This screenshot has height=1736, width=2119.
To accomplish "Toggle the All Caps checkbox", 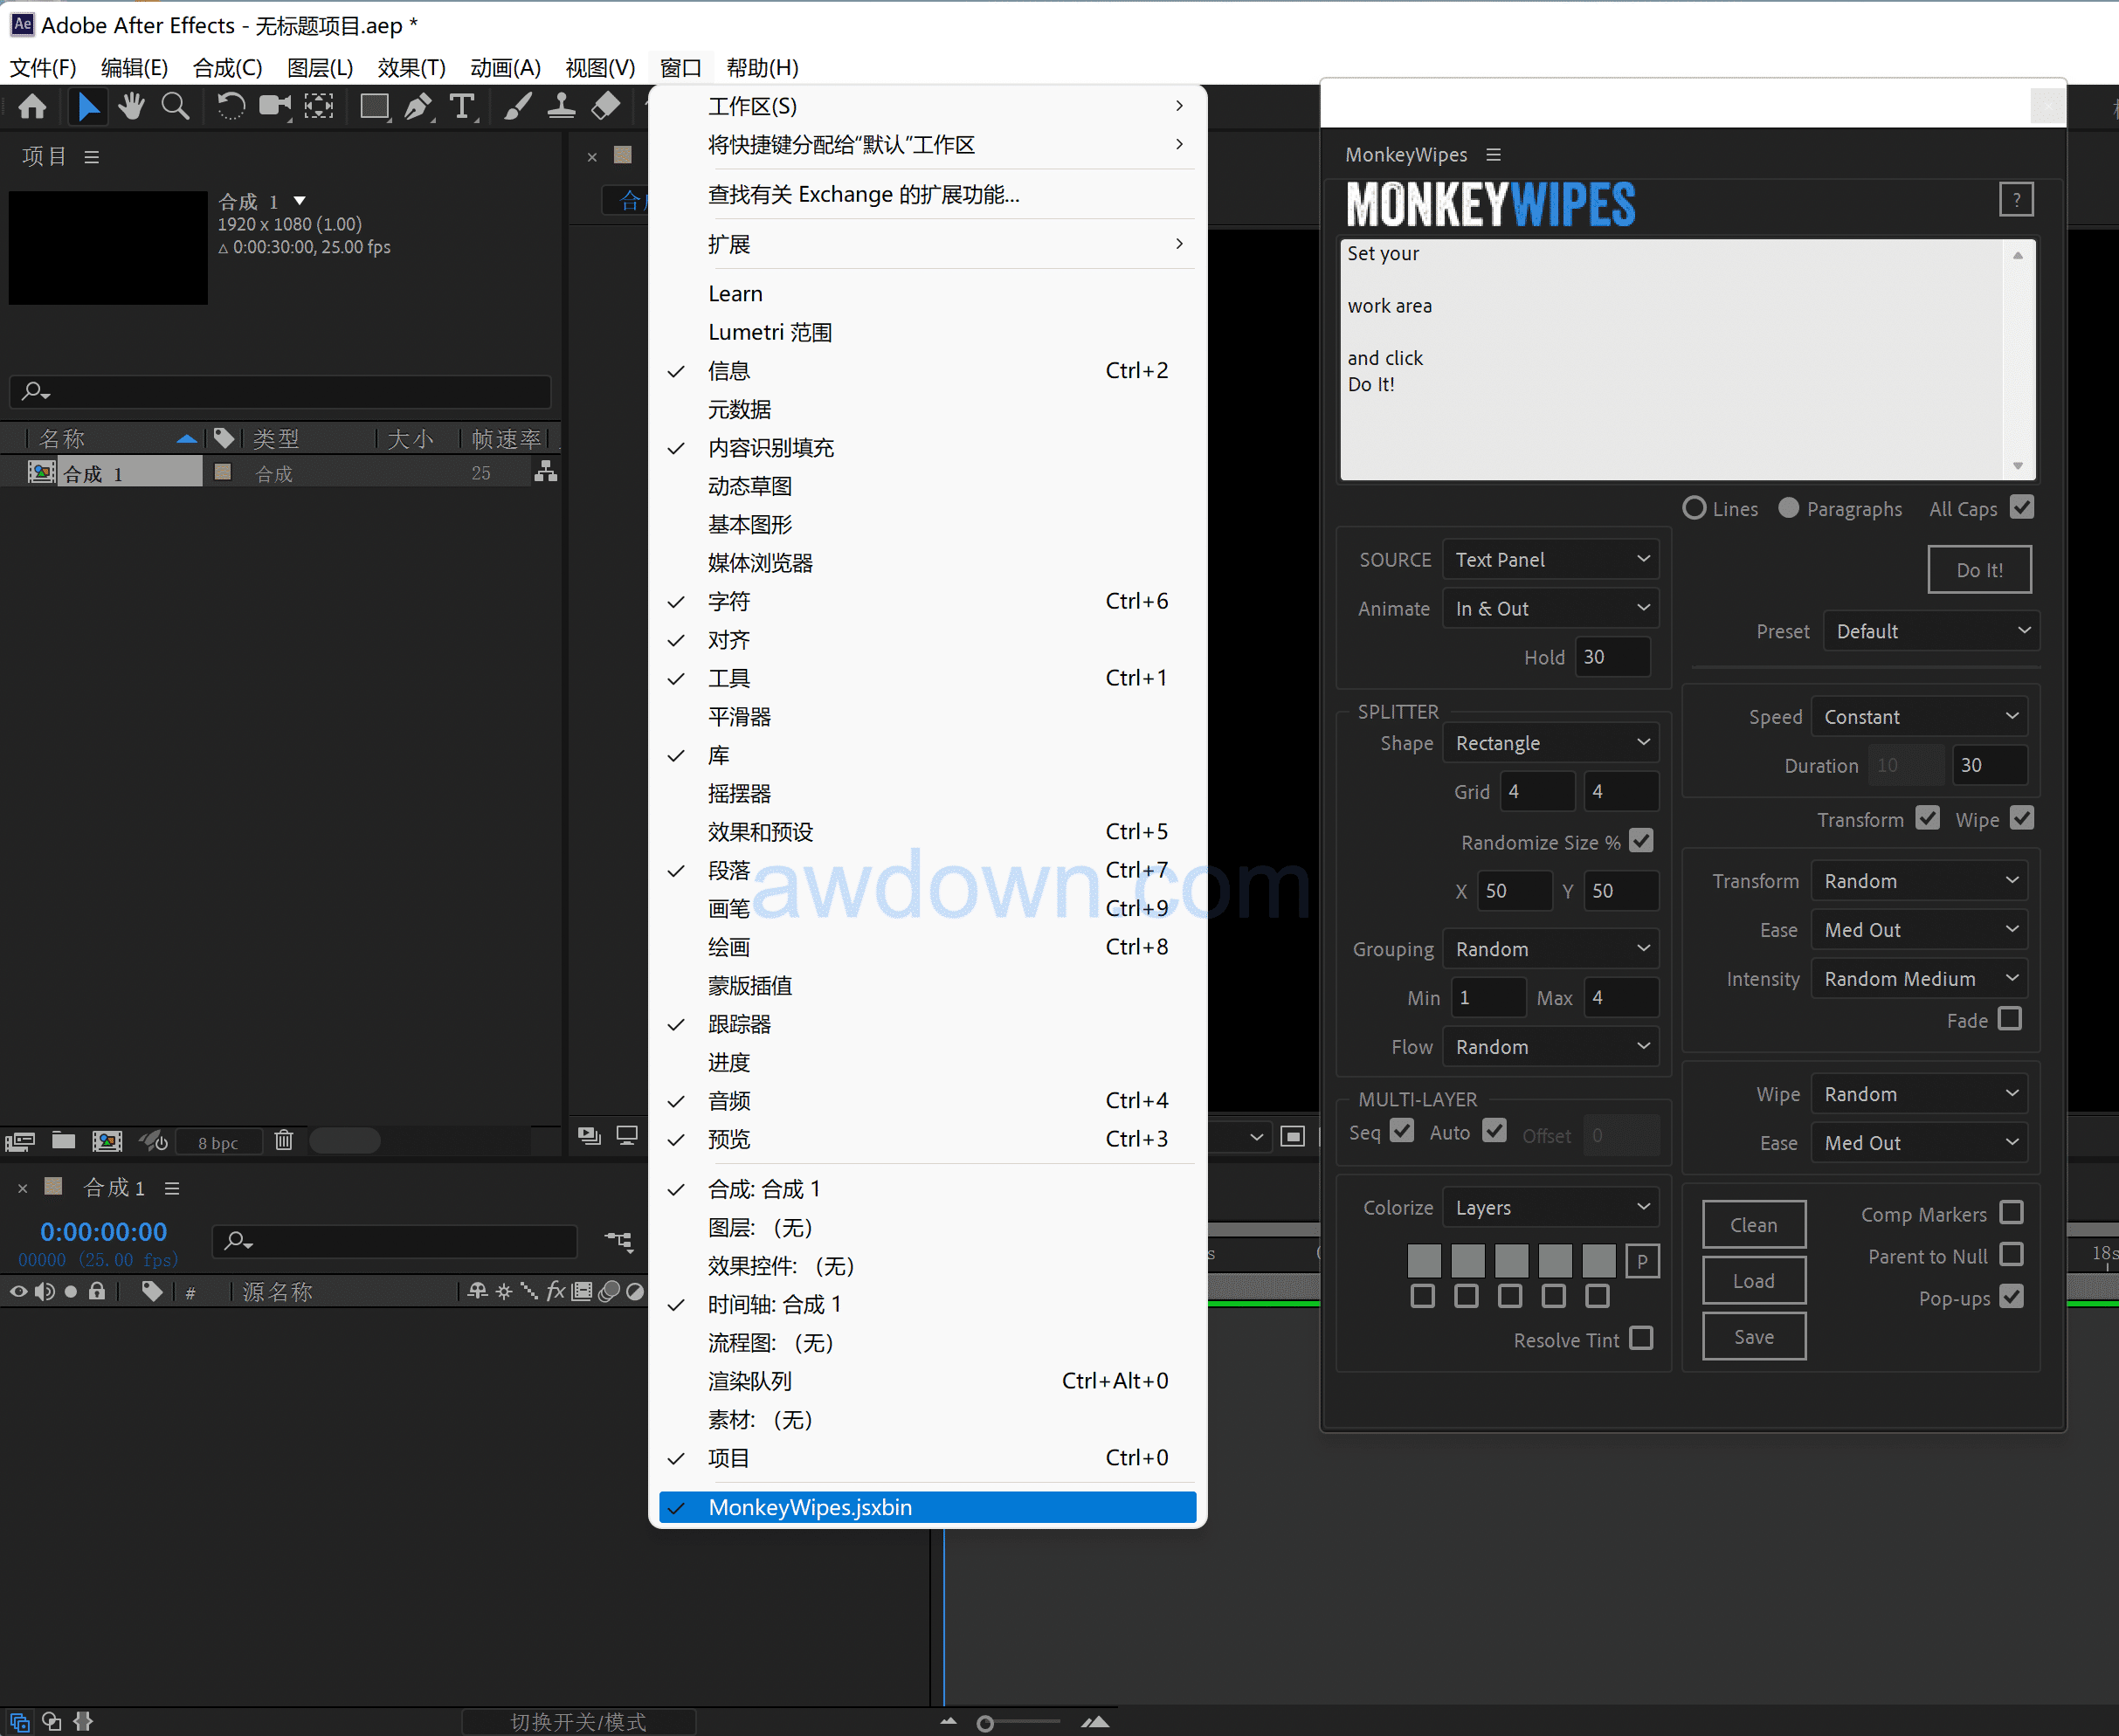I will (2022, 508).
